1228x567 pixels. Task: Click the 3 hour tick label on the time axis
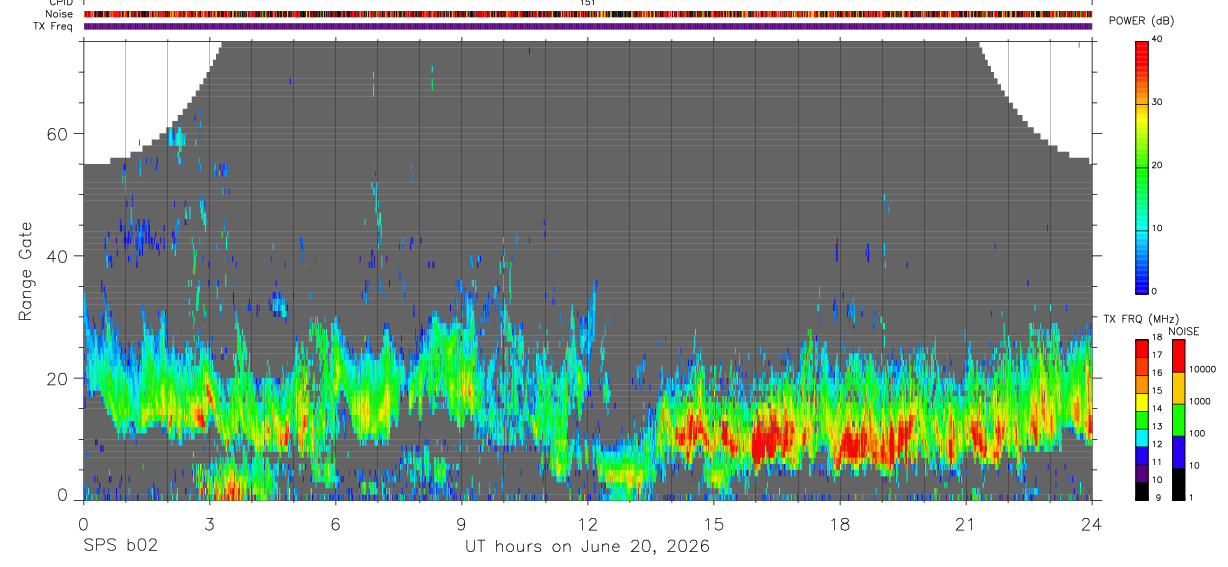[208, 524]
